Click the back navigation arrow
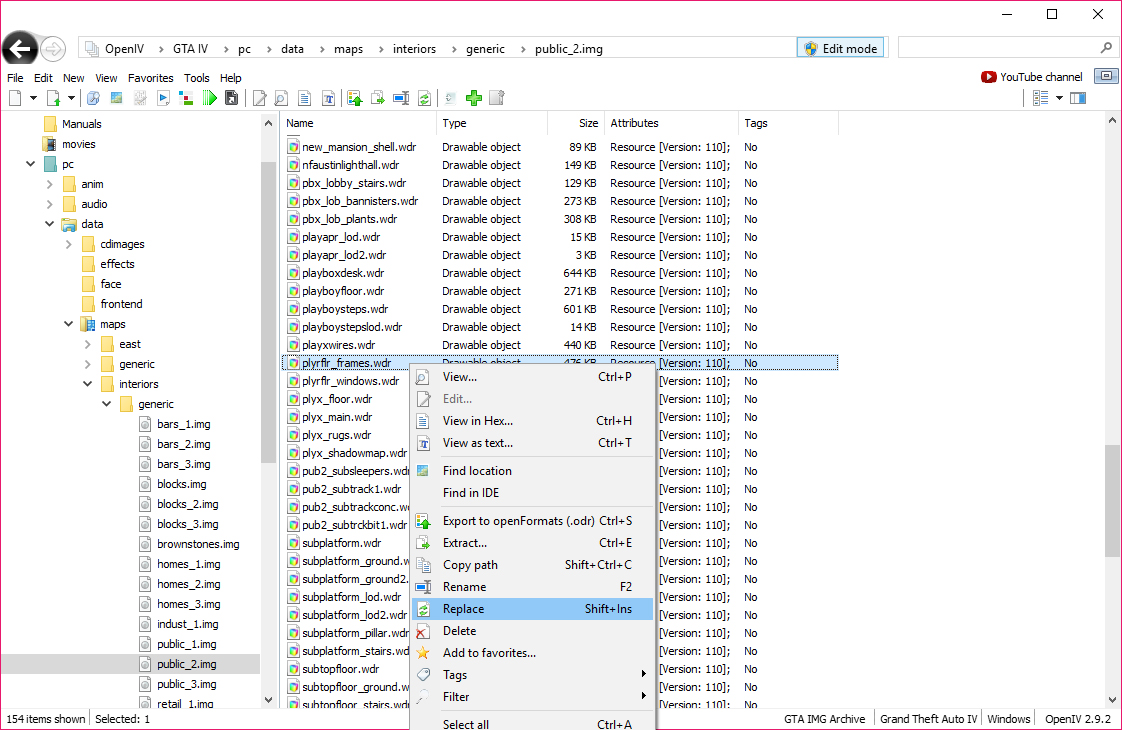 (x=20, y=49)
